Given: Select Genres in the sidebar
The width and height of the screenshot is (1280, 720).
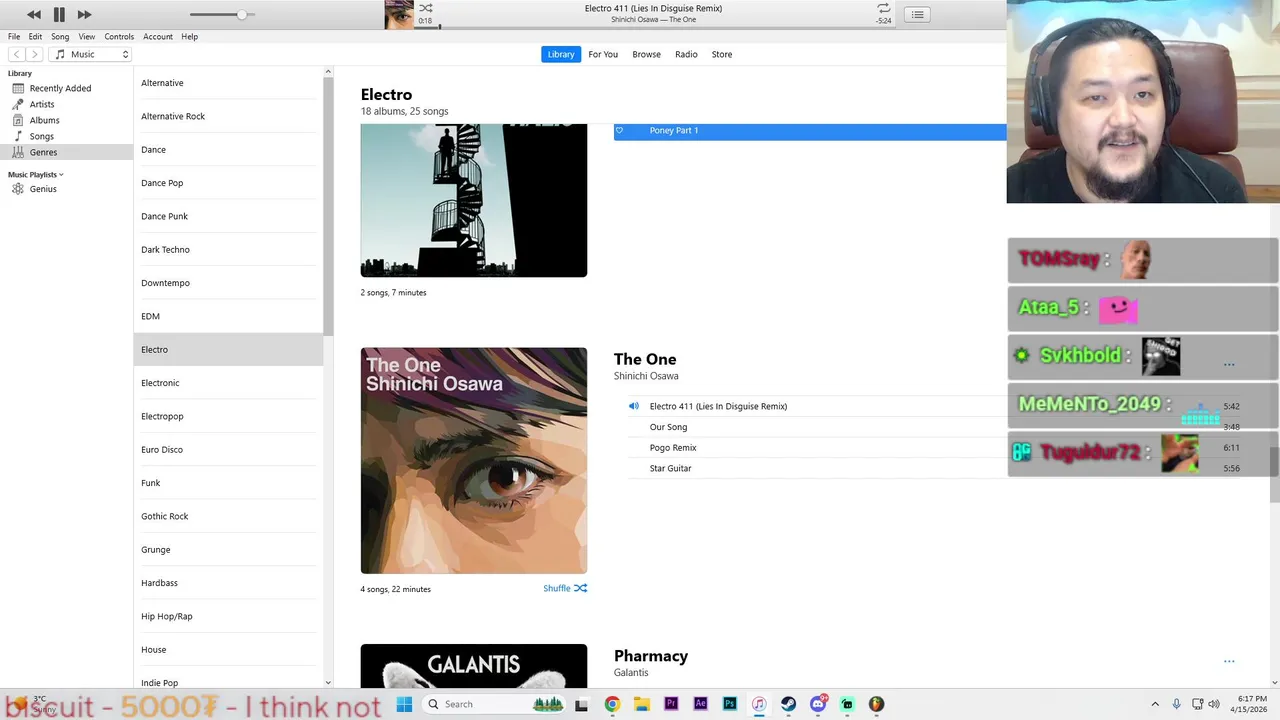Looking at the screenshot, I should [66, 152].
